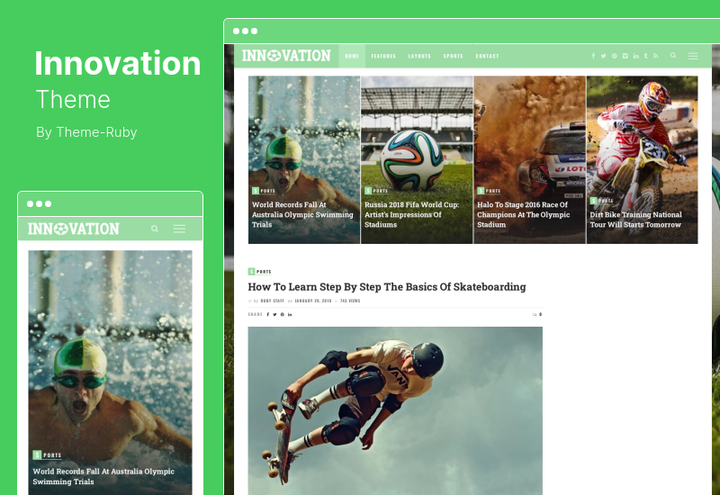The width and height of the screenshot is (720, 495).
Task: Click 'January 25, 2016' post date
Action: 313,301
